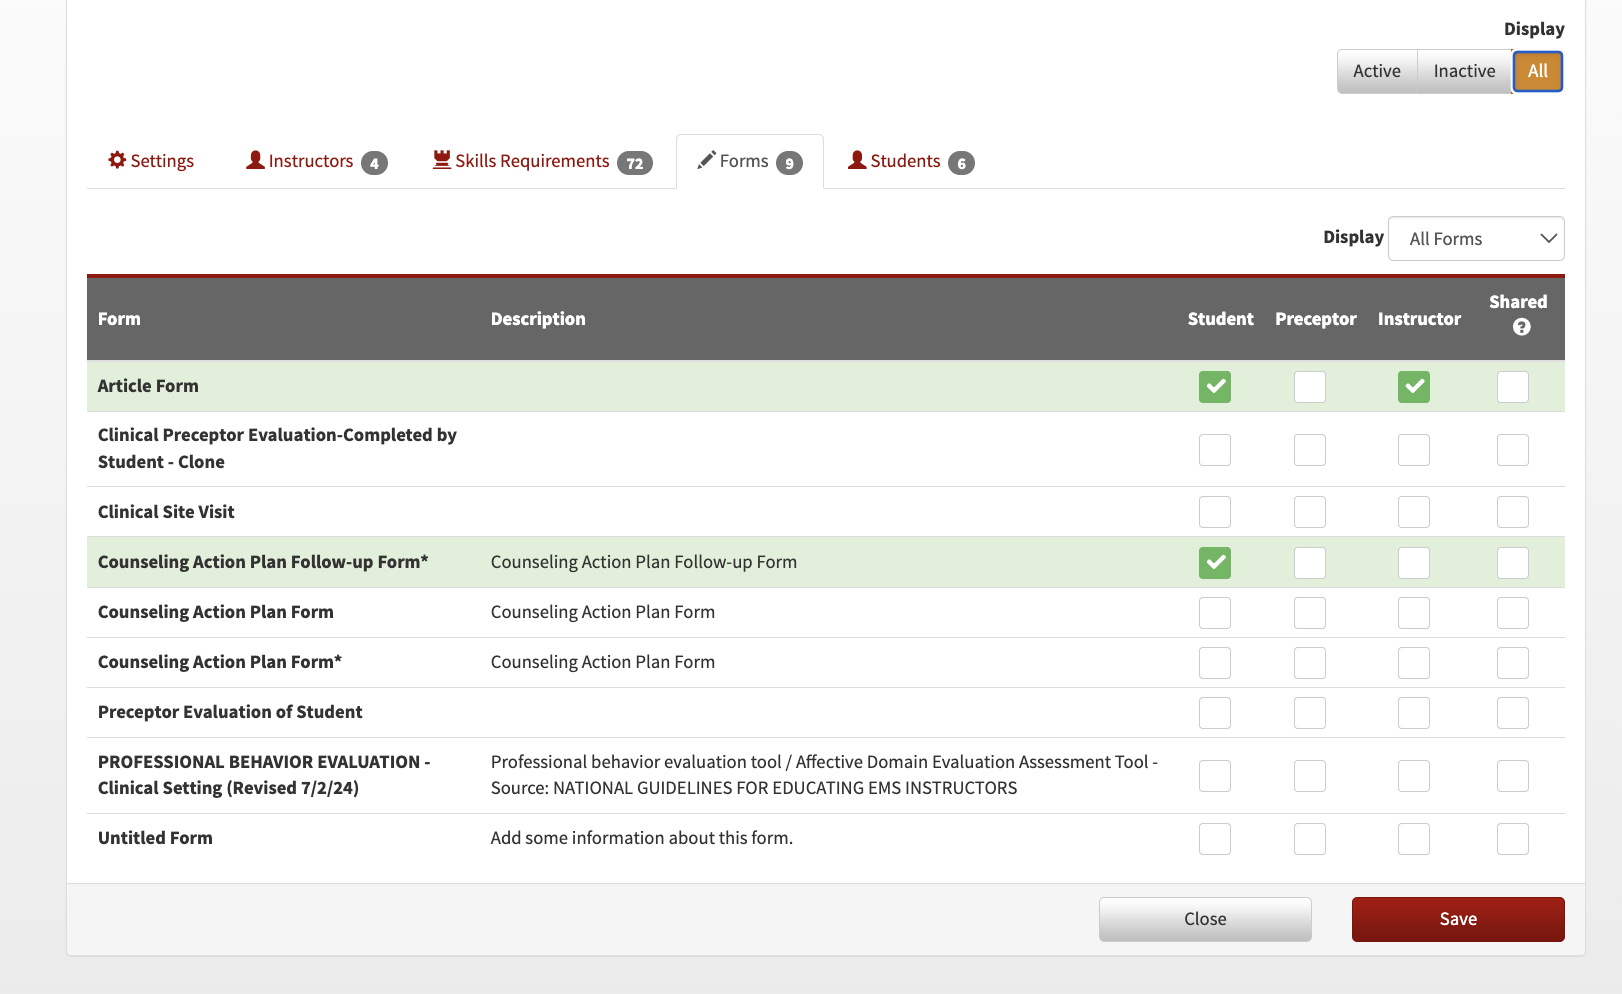Enable Shared for Article Form
1622x994 pixels.
pos(1513,387)
